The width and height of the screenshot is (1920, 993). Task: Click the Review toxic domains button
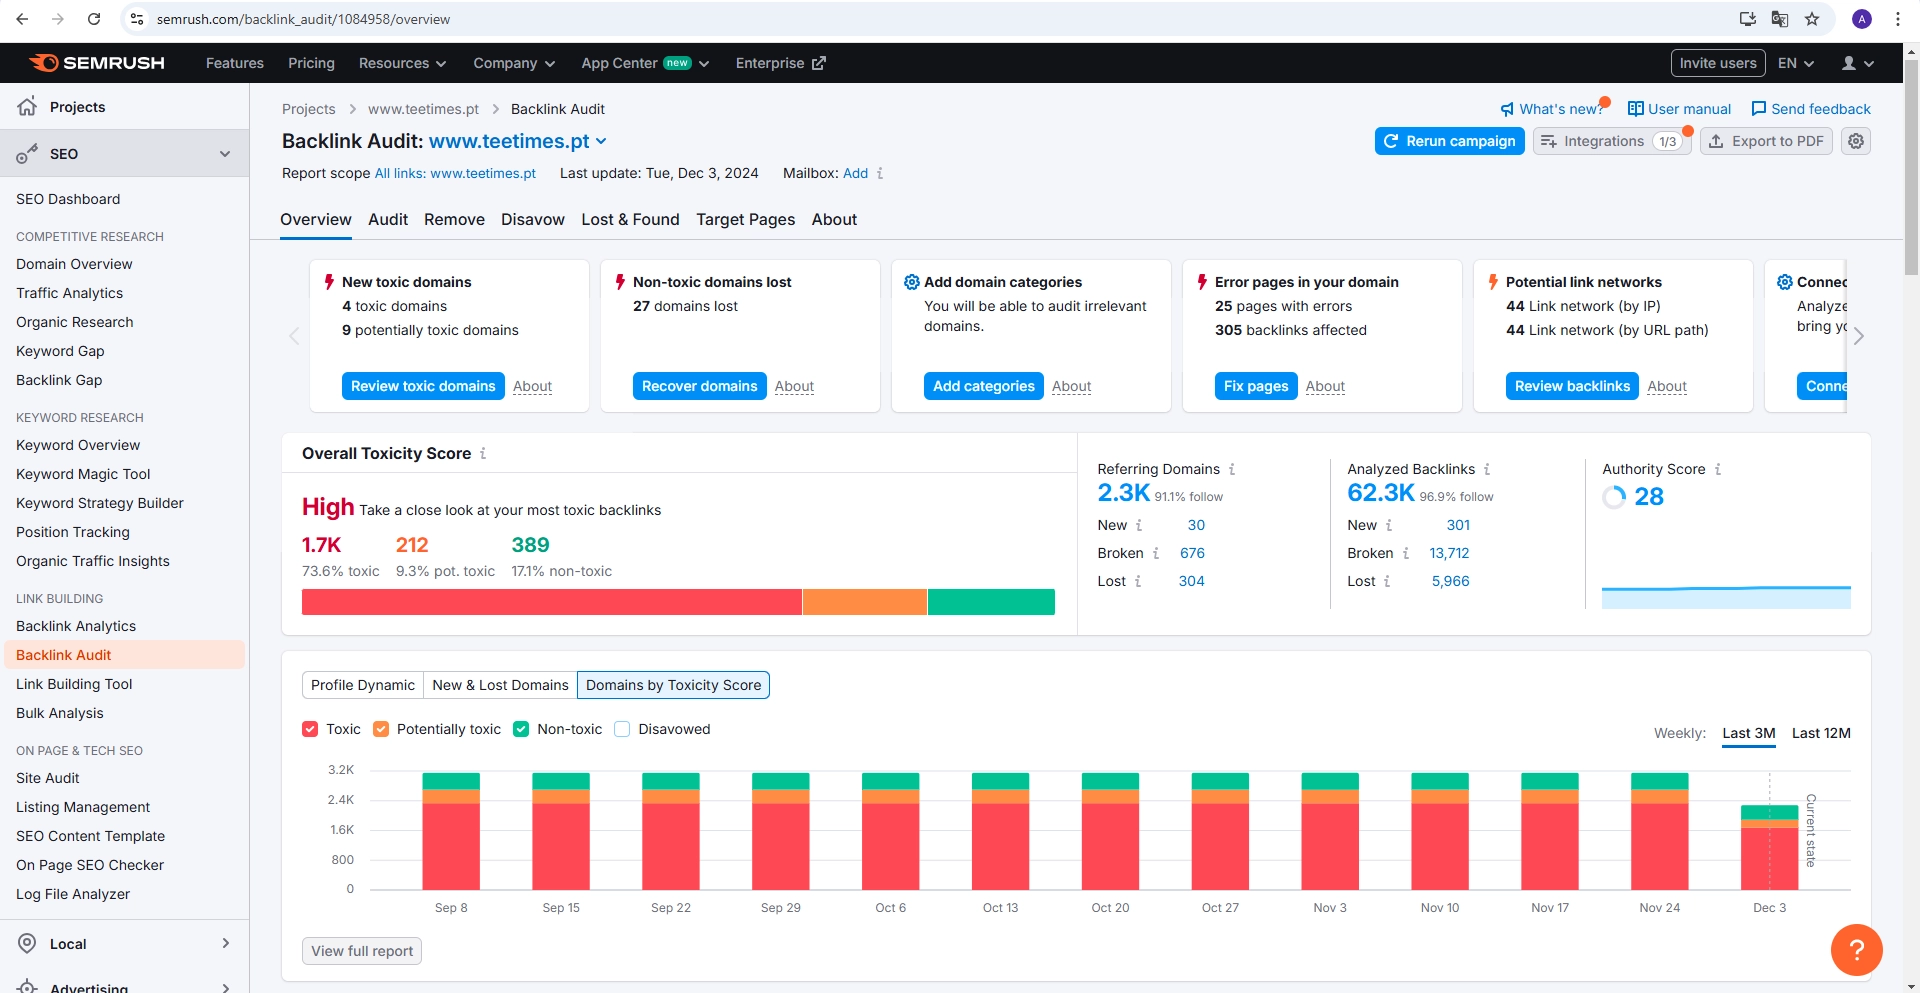[x=423, y=386]
